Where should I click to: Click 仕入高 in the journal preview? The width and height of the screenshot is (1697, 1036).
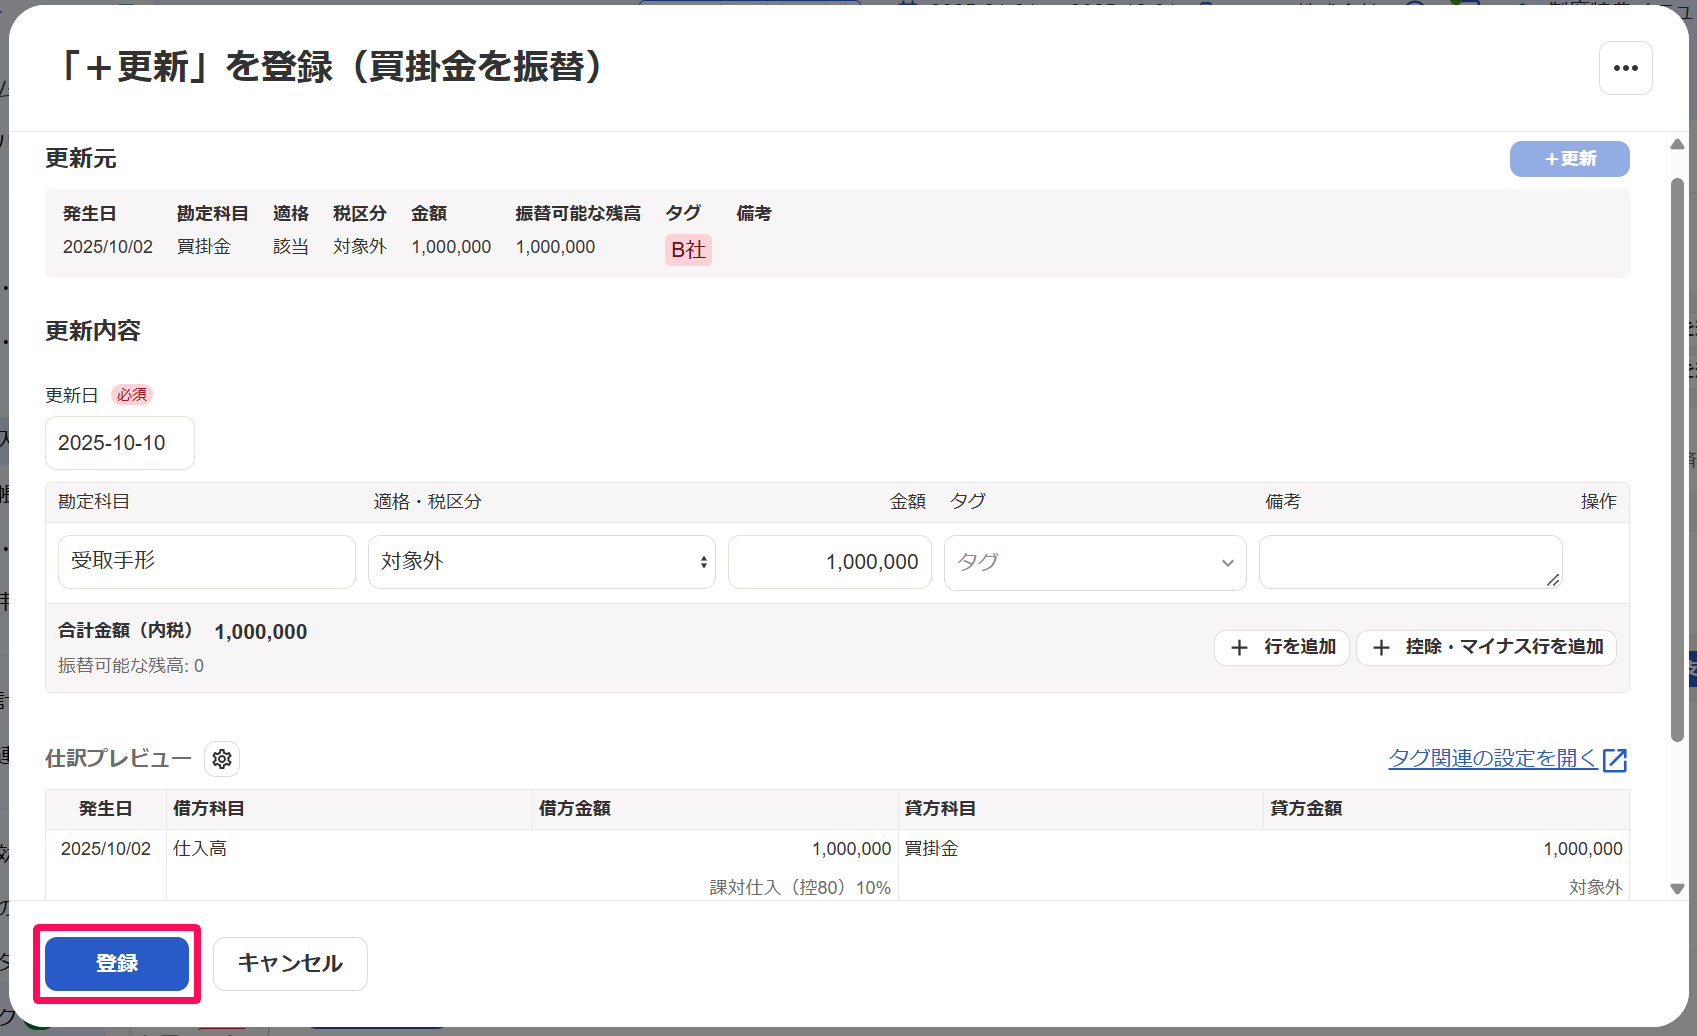click(200, 849)
